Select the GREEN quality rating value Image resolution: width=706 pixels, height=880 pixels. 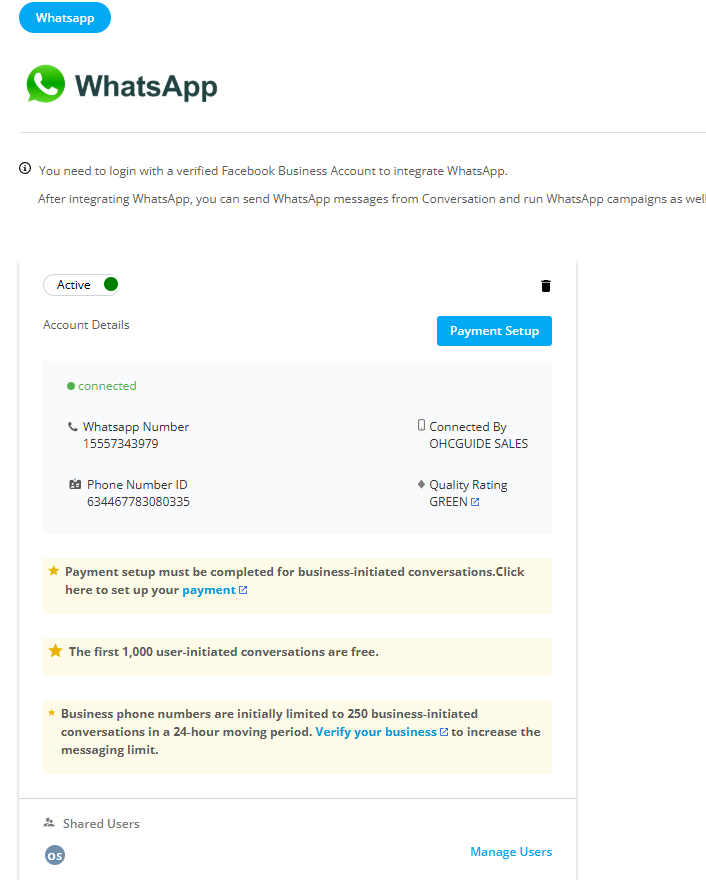coord(448,501)
